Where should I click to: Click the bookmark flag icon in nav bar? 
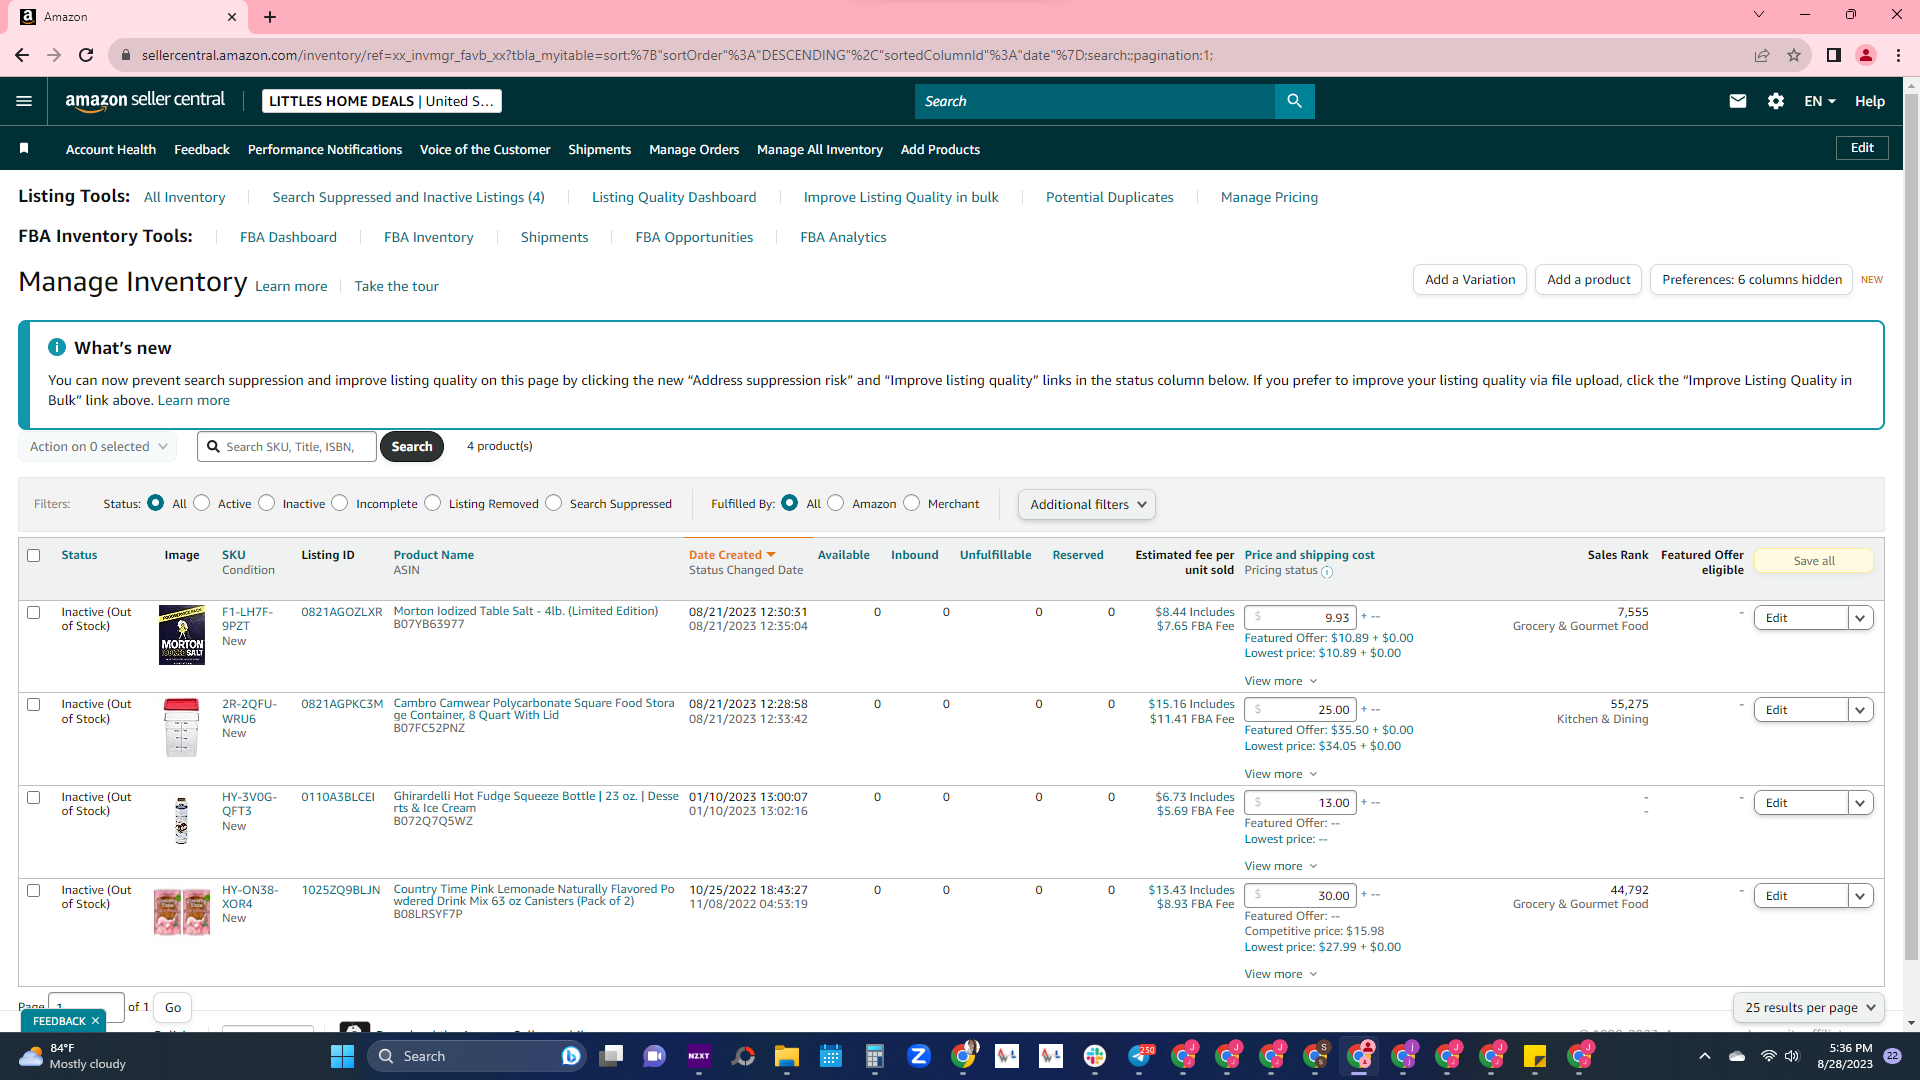click(24, 149)
